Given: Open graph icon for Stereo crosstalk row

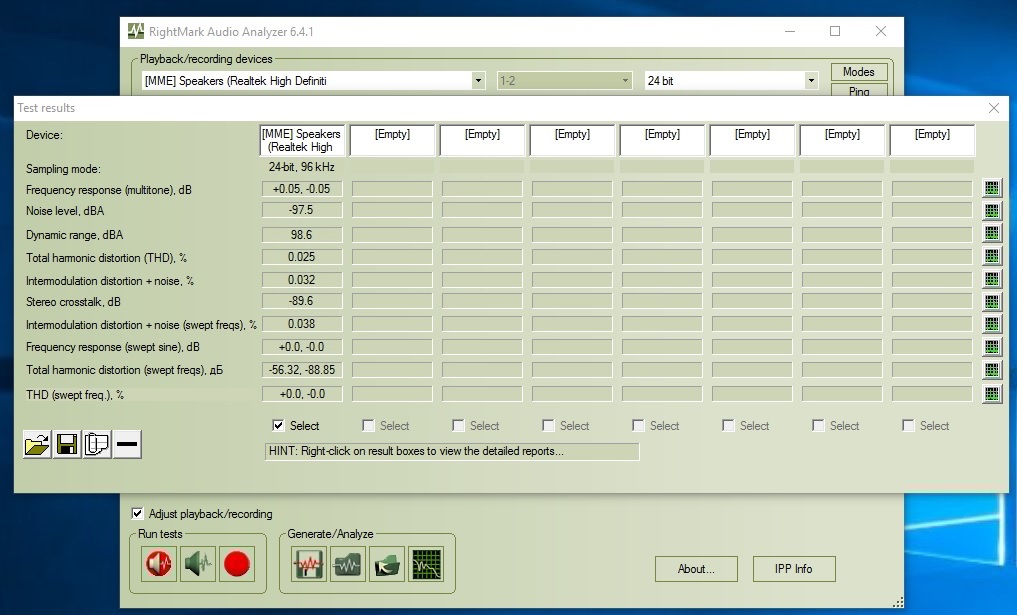Looking at the screenshot, I should (x=991, y=302).
